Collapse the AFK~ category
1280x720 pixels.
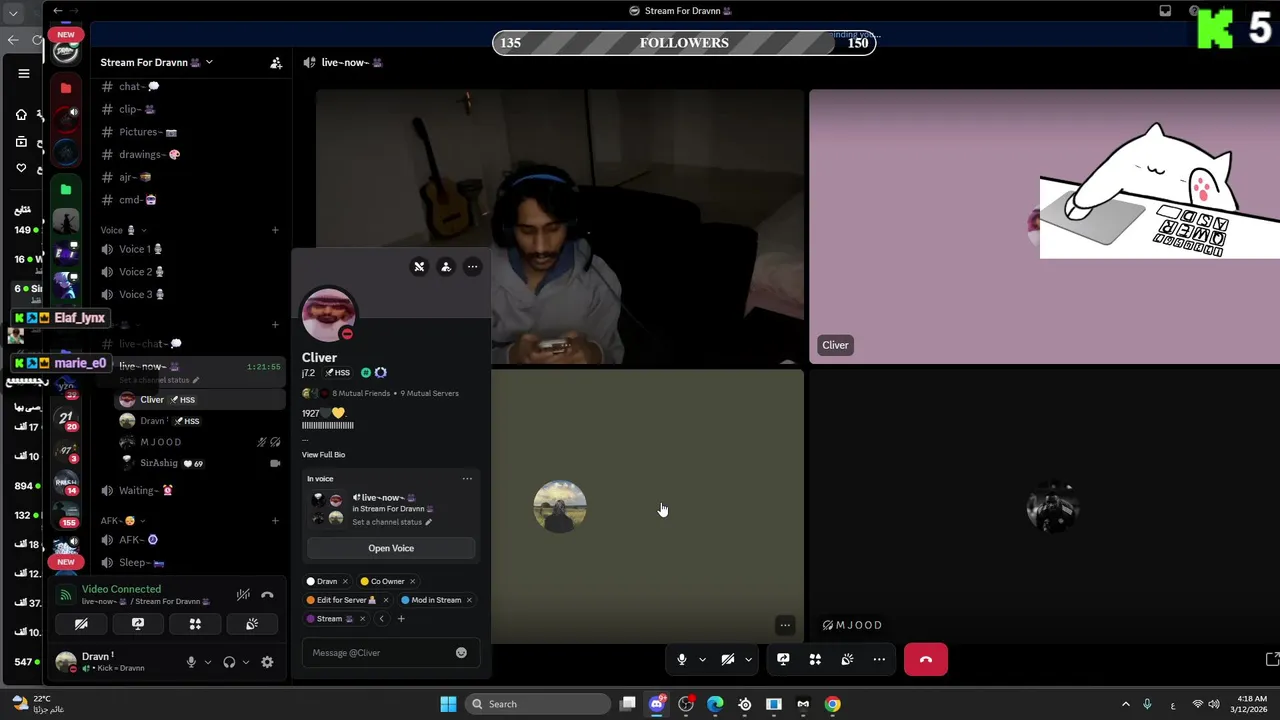click(122, 521)
